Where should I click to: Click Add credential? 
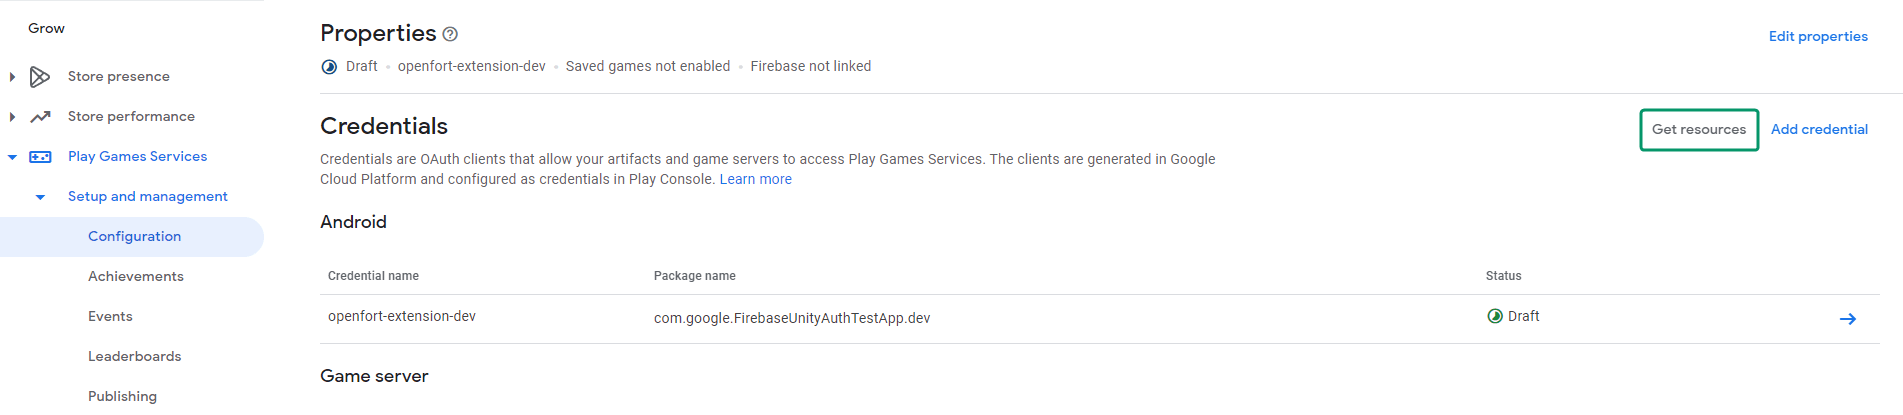point(1819,130)
